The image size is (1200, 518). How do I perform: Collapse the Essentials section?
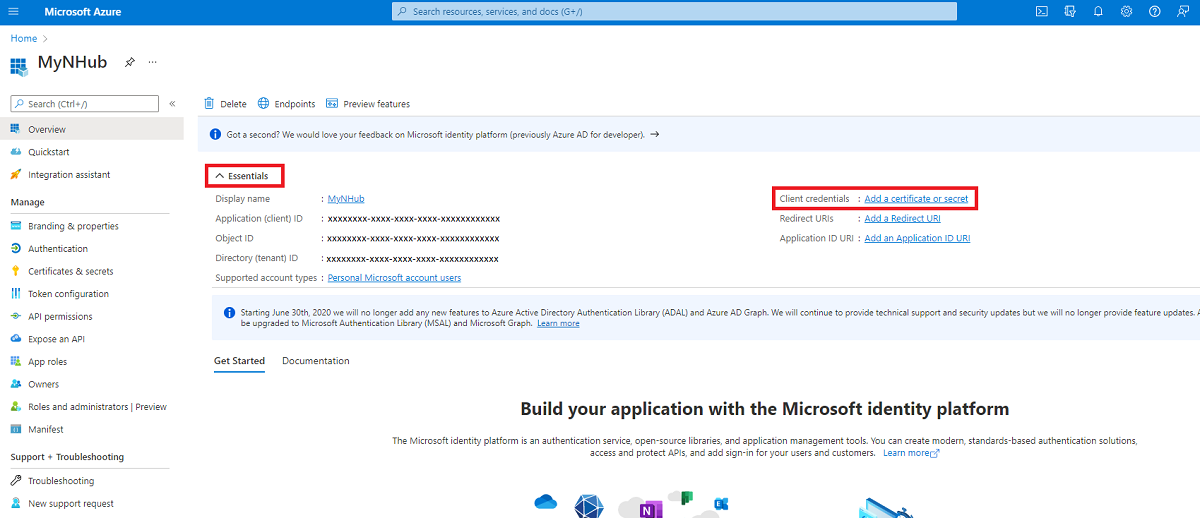click(x=242, y=176)
